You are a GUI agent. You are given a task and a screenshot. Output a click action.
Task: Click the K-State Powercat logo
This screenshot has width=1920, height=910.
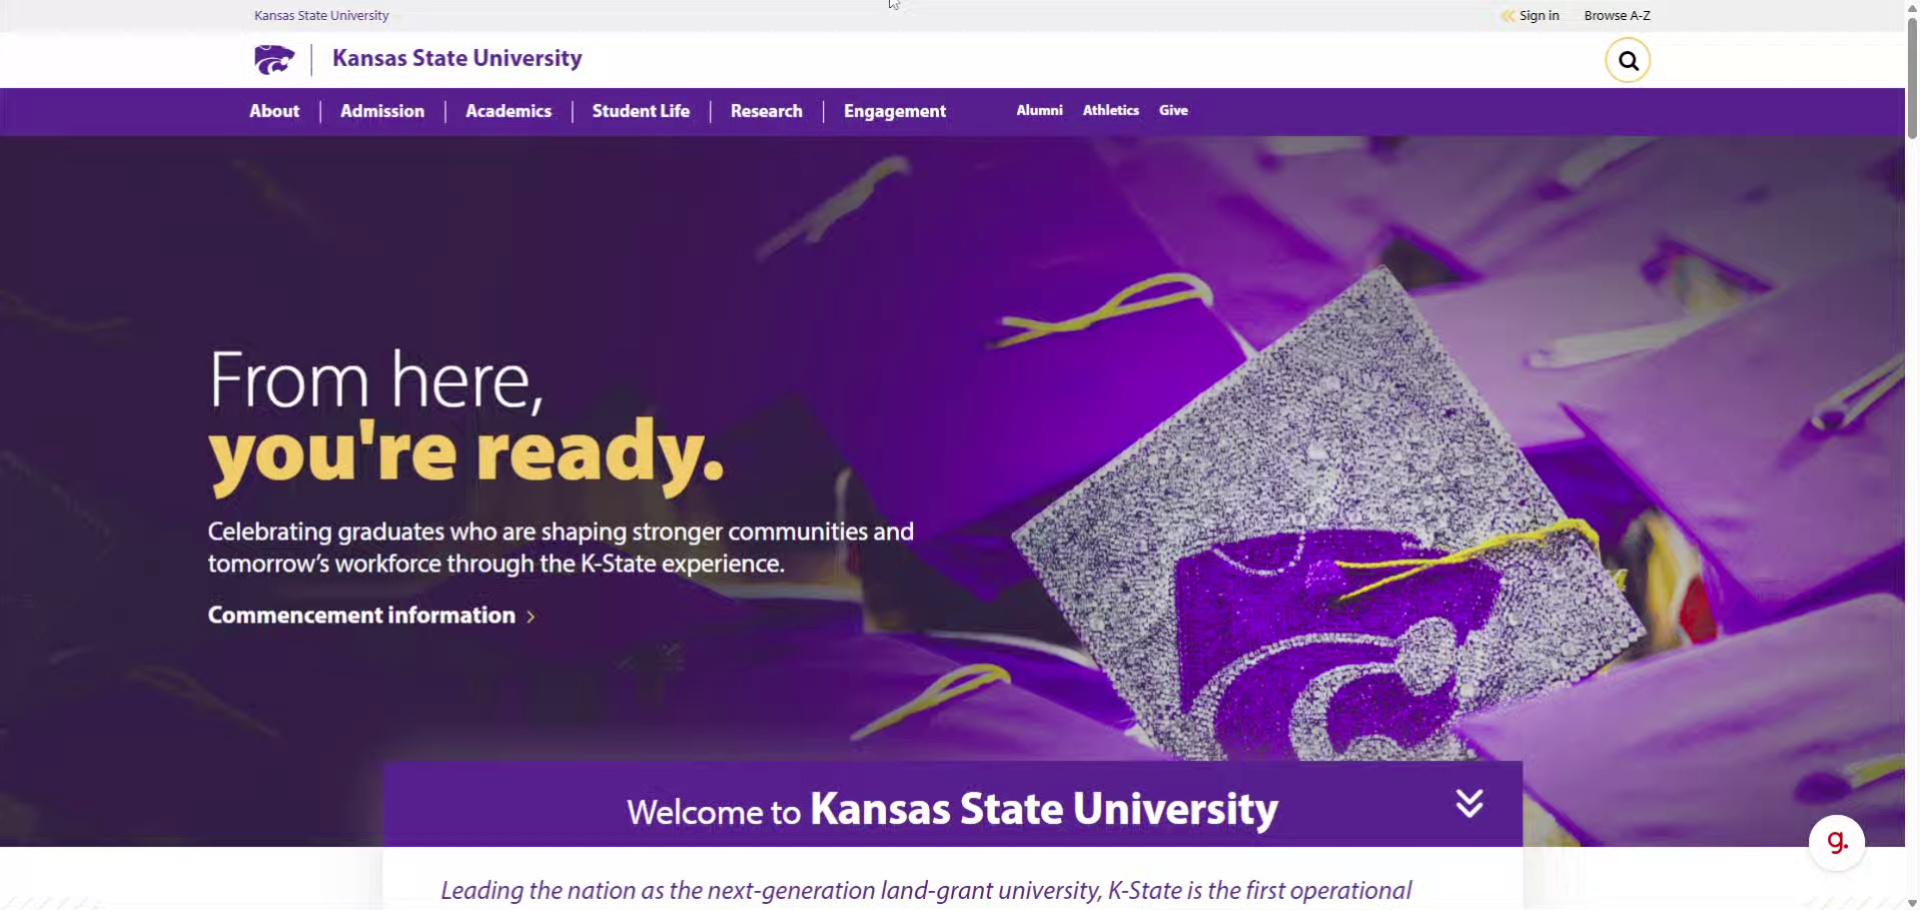click(274, 60)
